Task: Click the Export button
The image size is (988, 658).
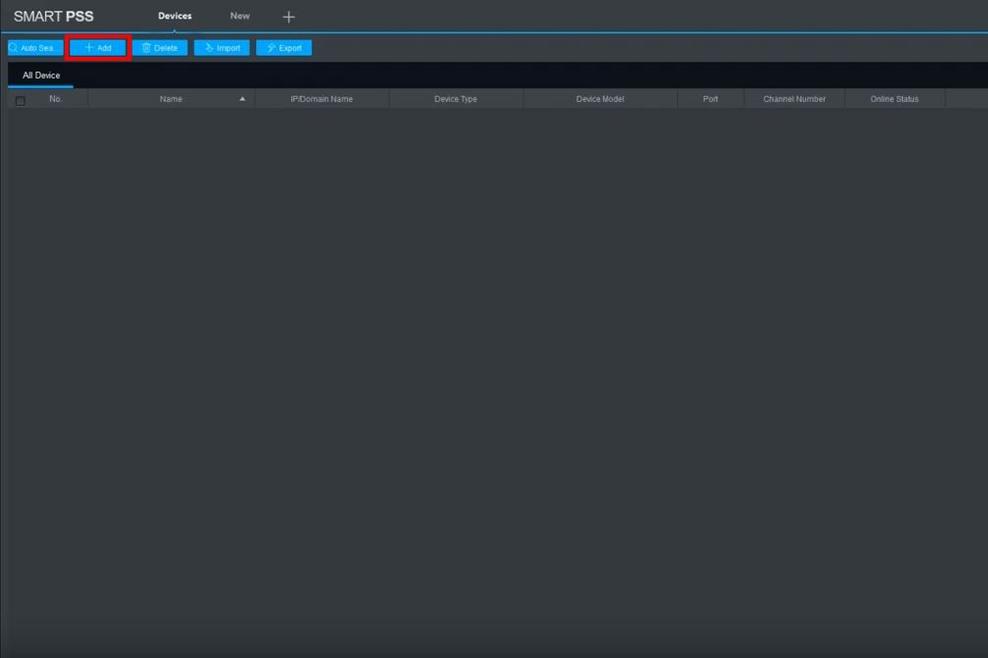Action: point(284,48)
